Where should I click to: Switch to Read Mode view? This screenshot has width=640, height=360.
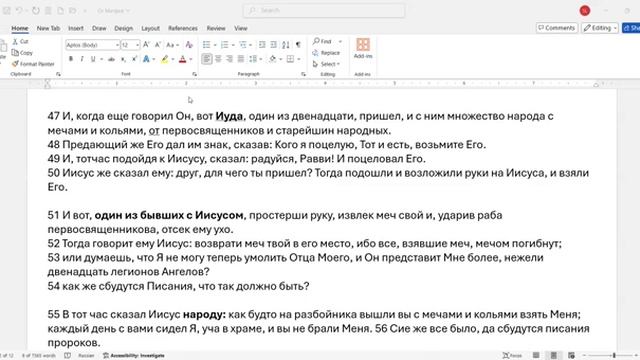(536, 356)
